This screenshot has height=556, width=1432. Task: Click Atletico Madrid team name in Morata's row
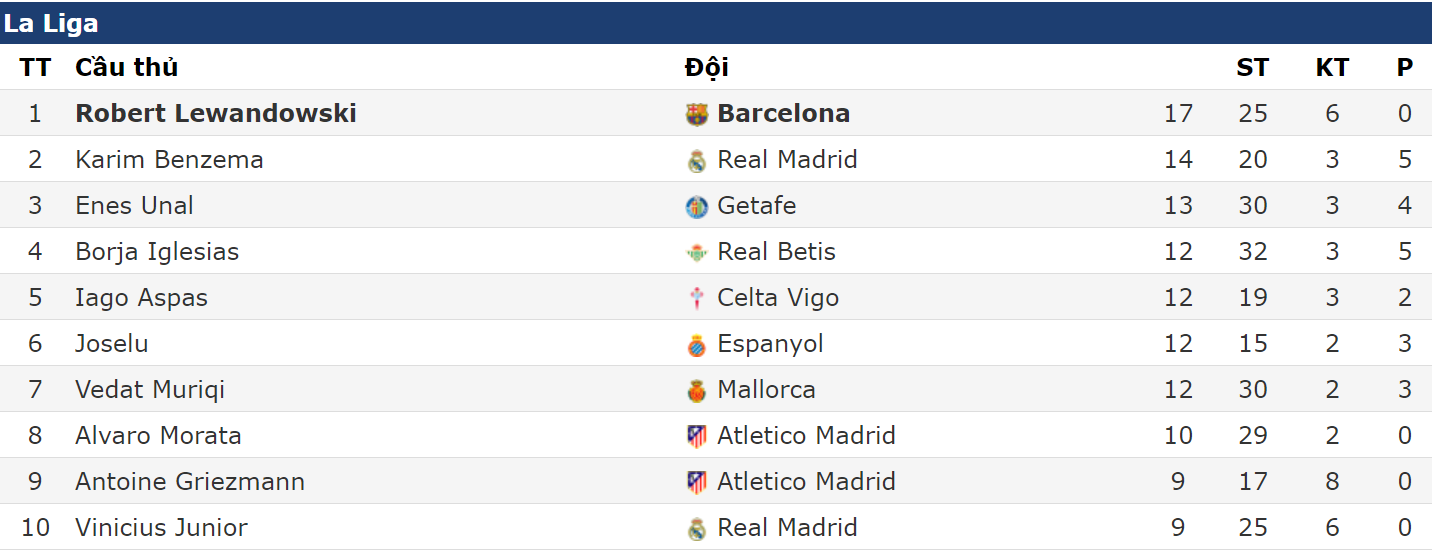pos(806,436)
